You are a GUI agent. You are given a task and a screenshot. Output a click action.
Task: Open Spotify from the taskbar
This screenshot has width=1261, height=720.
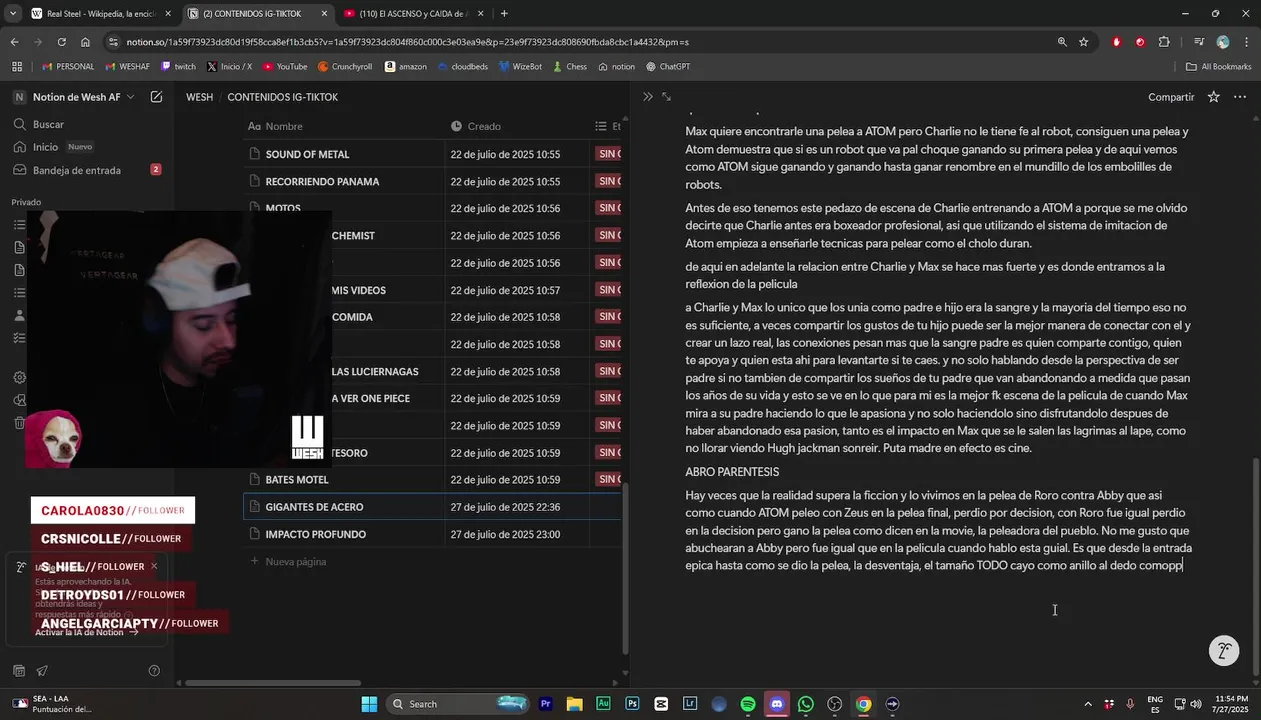coord(748,704)
